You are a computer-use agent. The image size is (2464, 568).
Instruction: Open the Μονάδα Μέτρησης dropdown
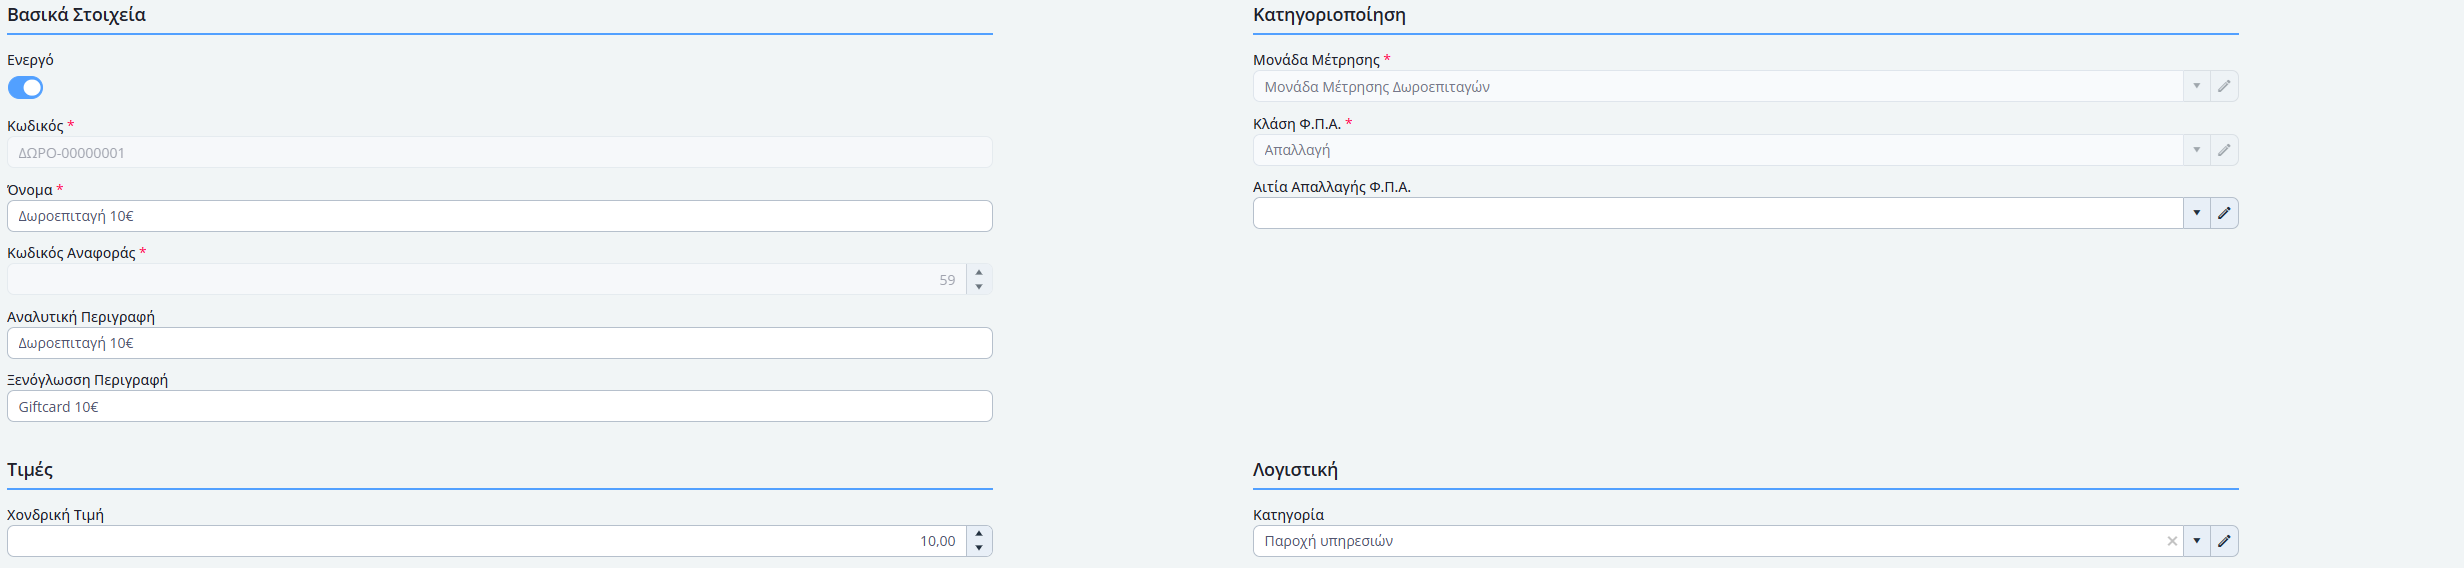[2196, 87]
